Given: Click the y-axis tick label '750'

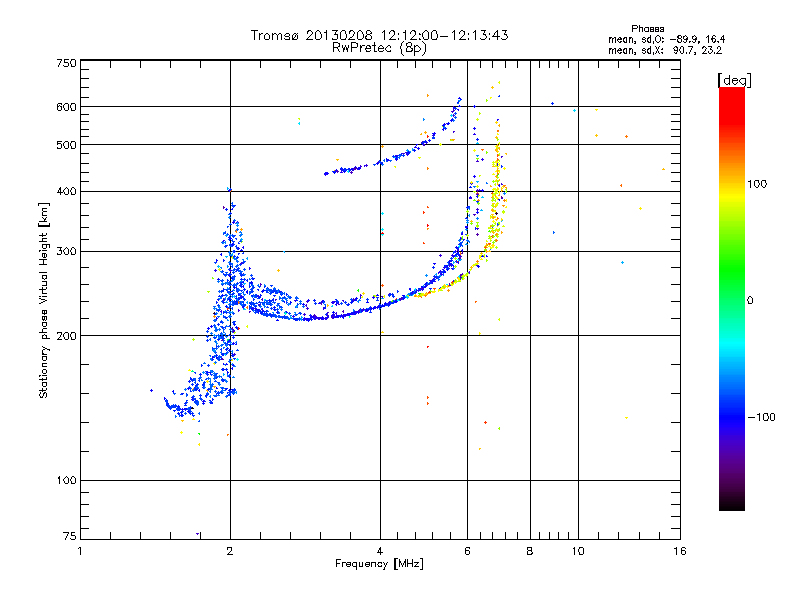Looking at the screenshot, I should (x=66, y=63).
